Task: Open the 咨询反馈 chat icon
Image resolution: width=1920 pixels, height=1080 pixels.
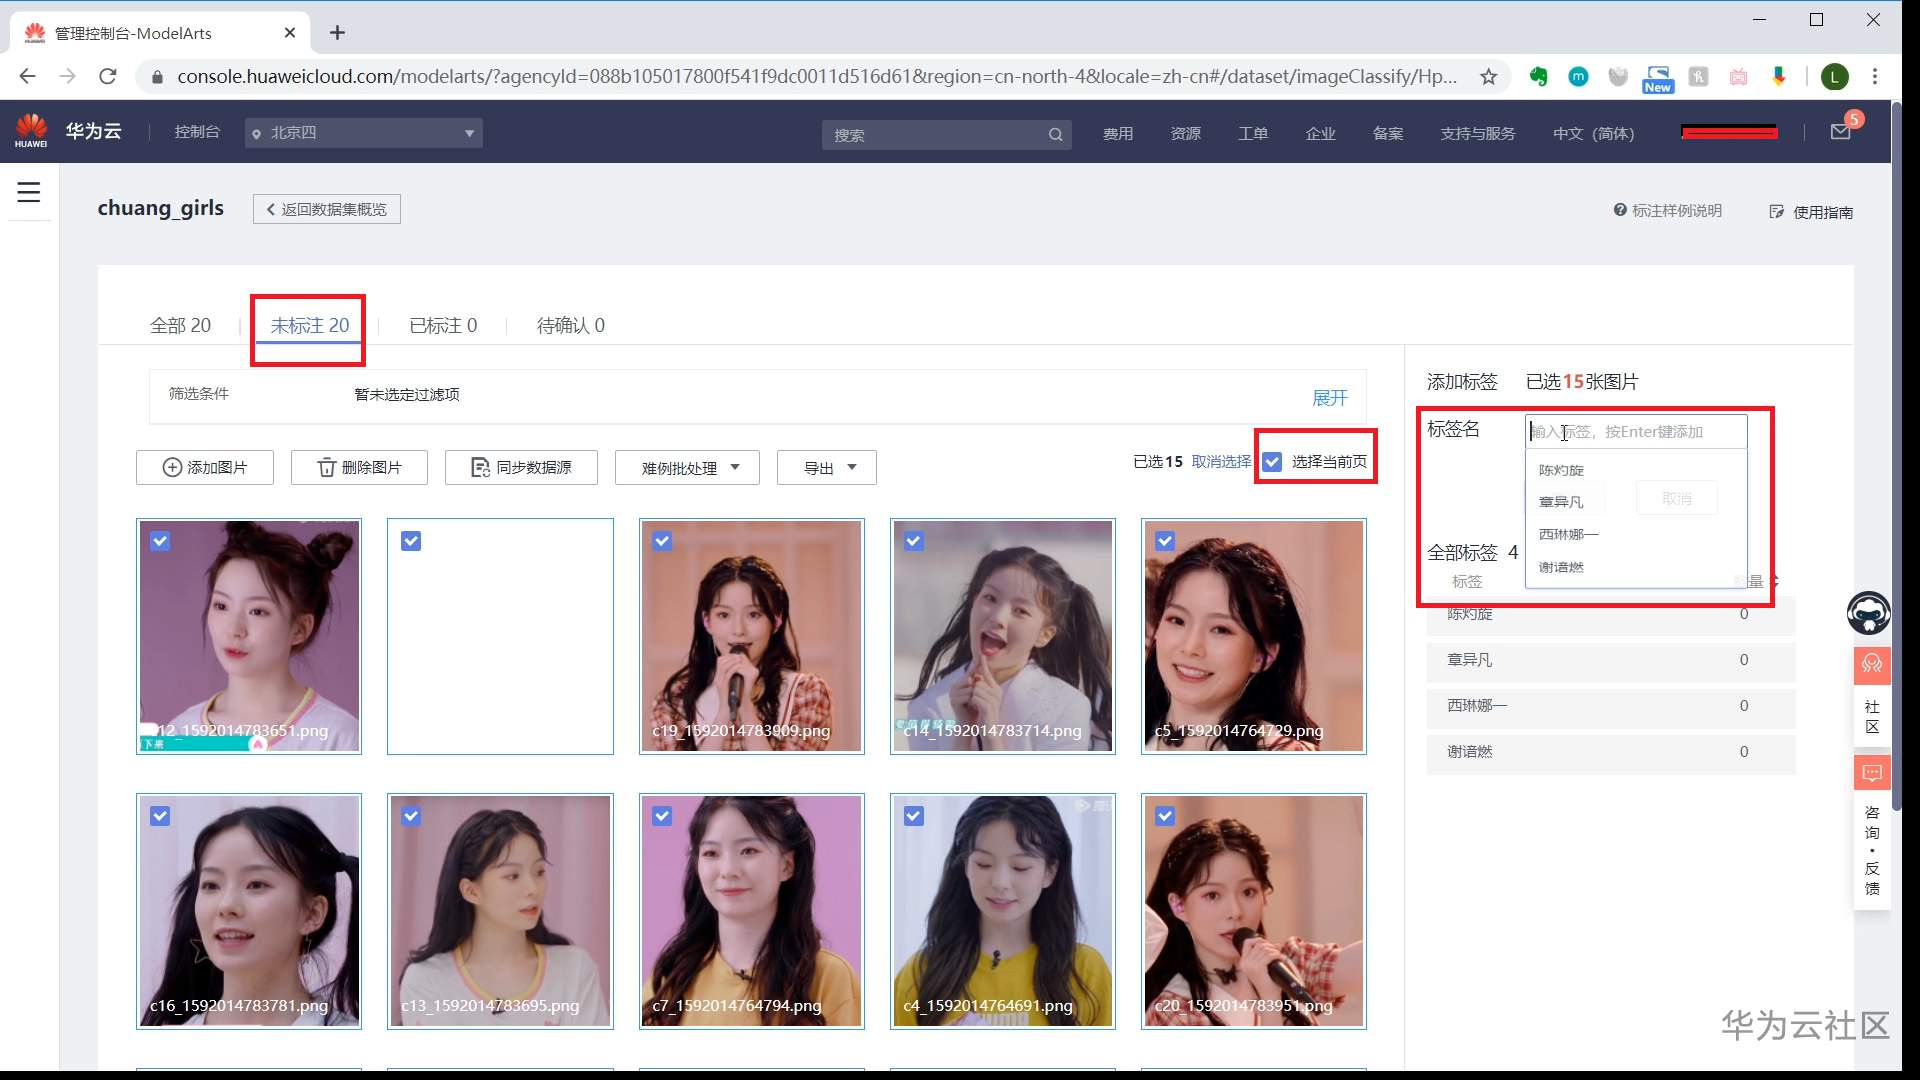Action: click(x=1872, y=773)
